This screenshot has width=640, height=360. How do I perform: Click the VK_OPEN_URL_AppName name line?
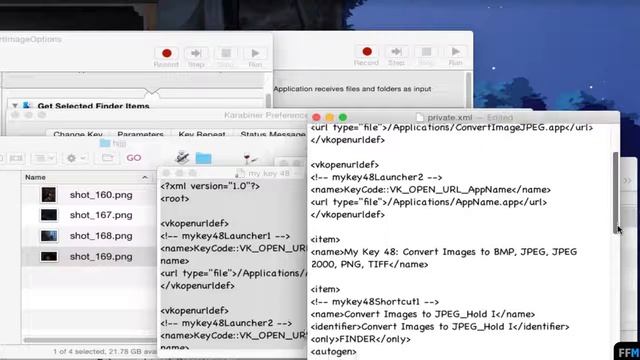431,190
